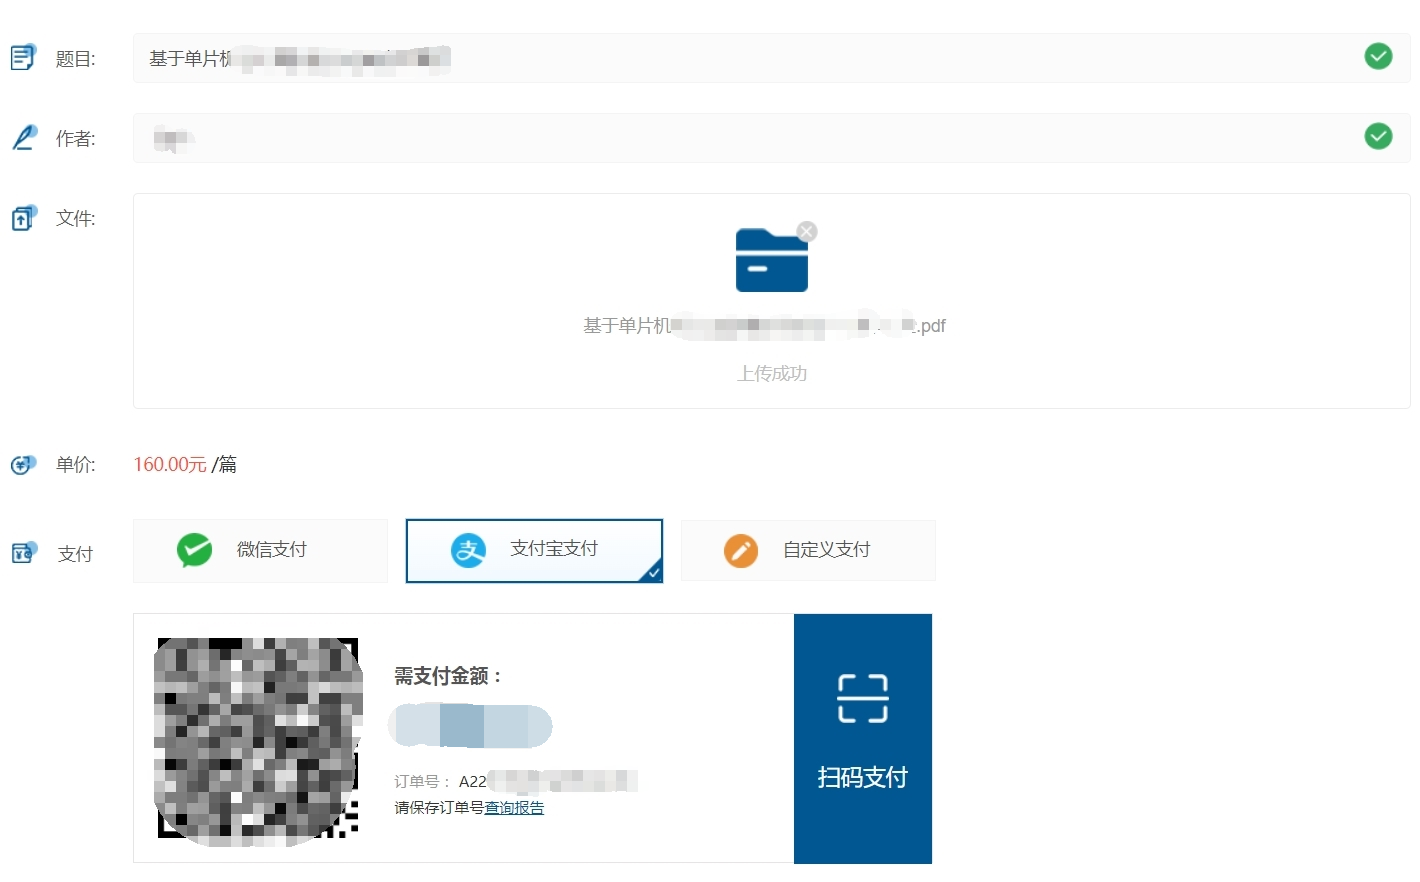Click into the 题目 title input field
The image size is (1420, 882).
pyautogui.click(x=771, y=58)
